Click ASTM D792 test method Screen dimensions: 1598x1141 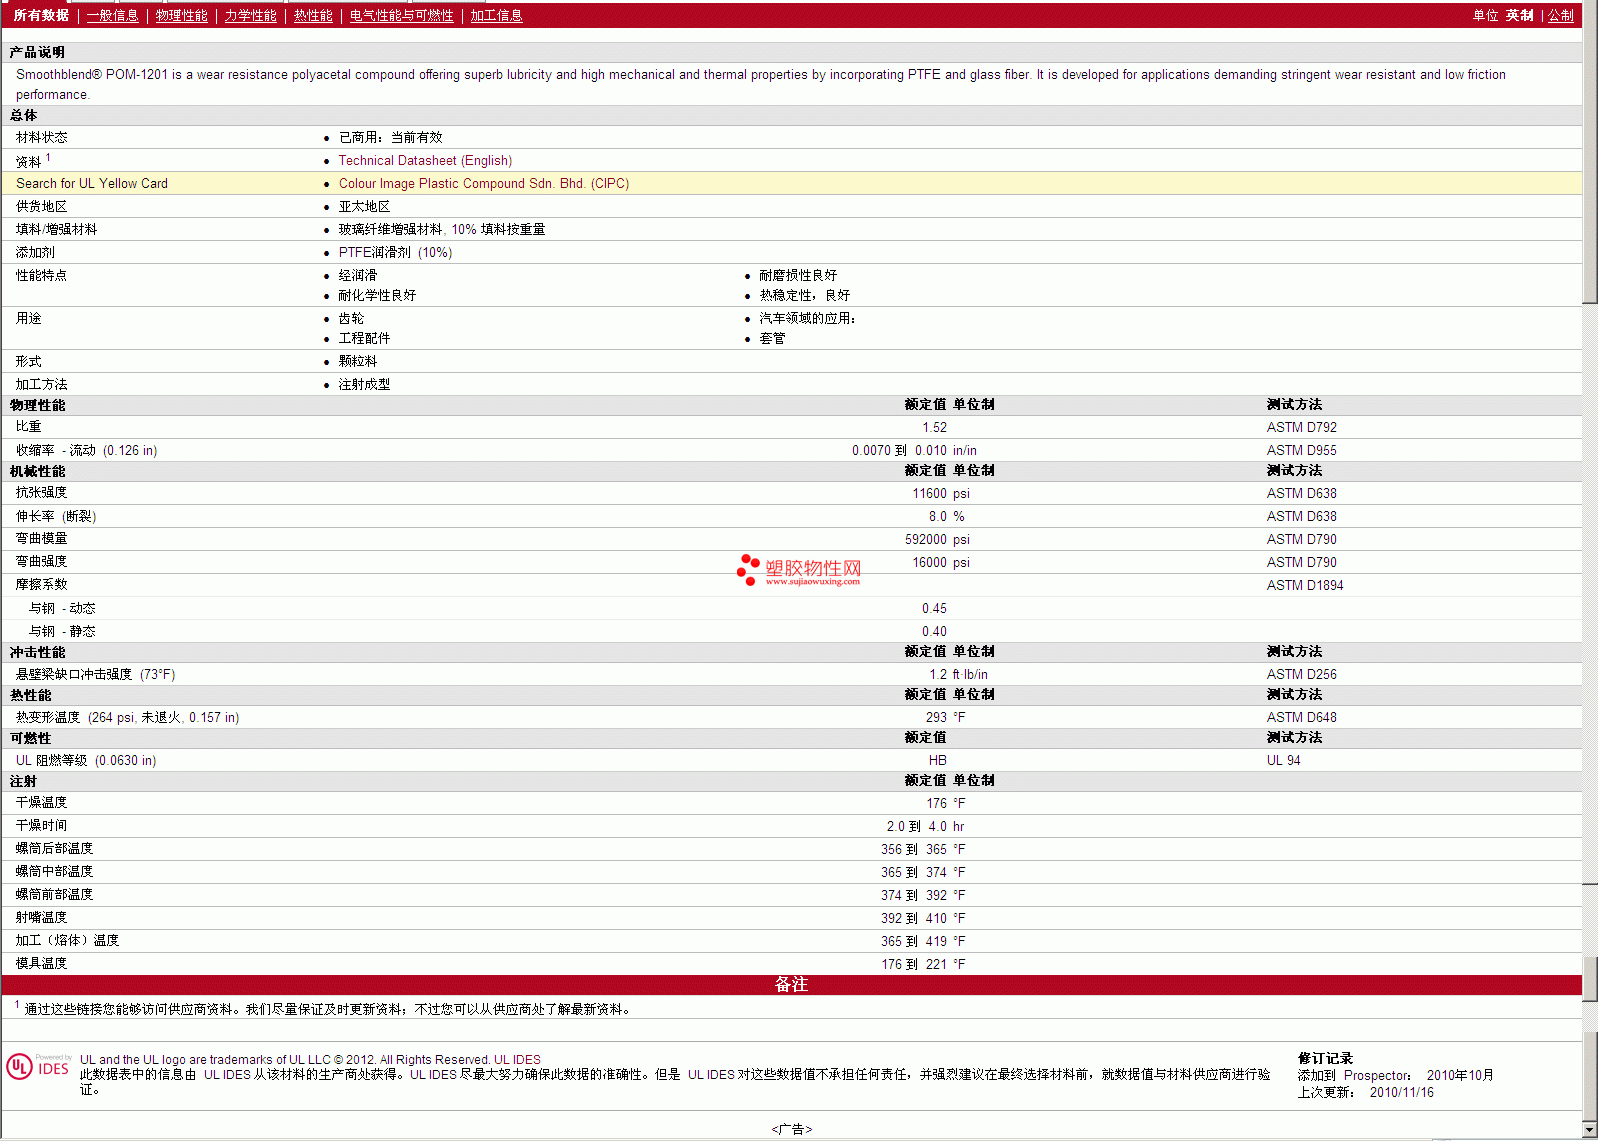click(1301, 428)
